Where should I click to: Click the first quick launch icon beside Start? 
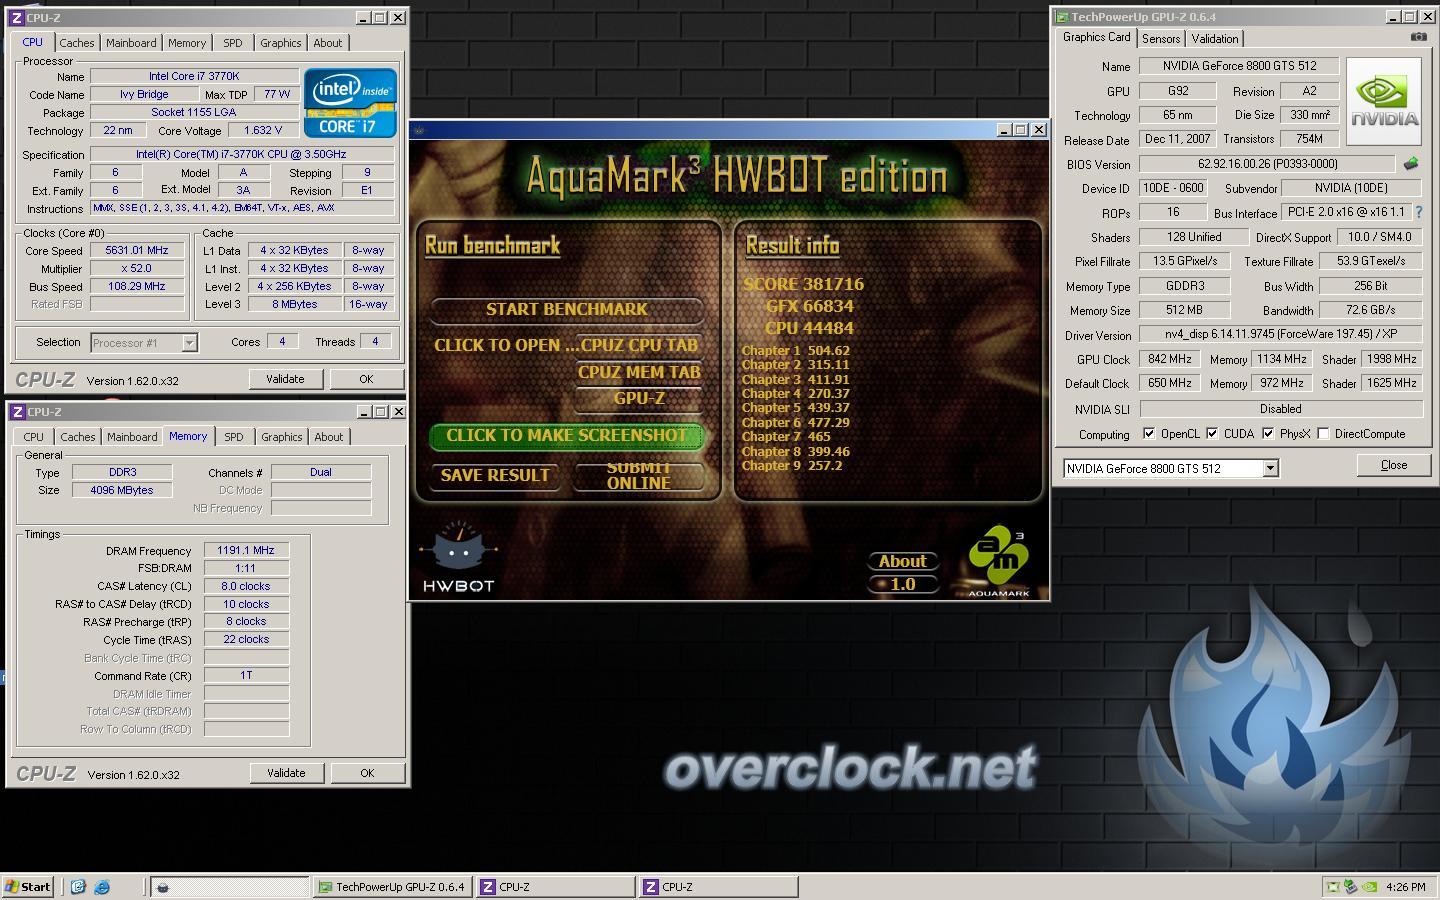pos(78,886)
